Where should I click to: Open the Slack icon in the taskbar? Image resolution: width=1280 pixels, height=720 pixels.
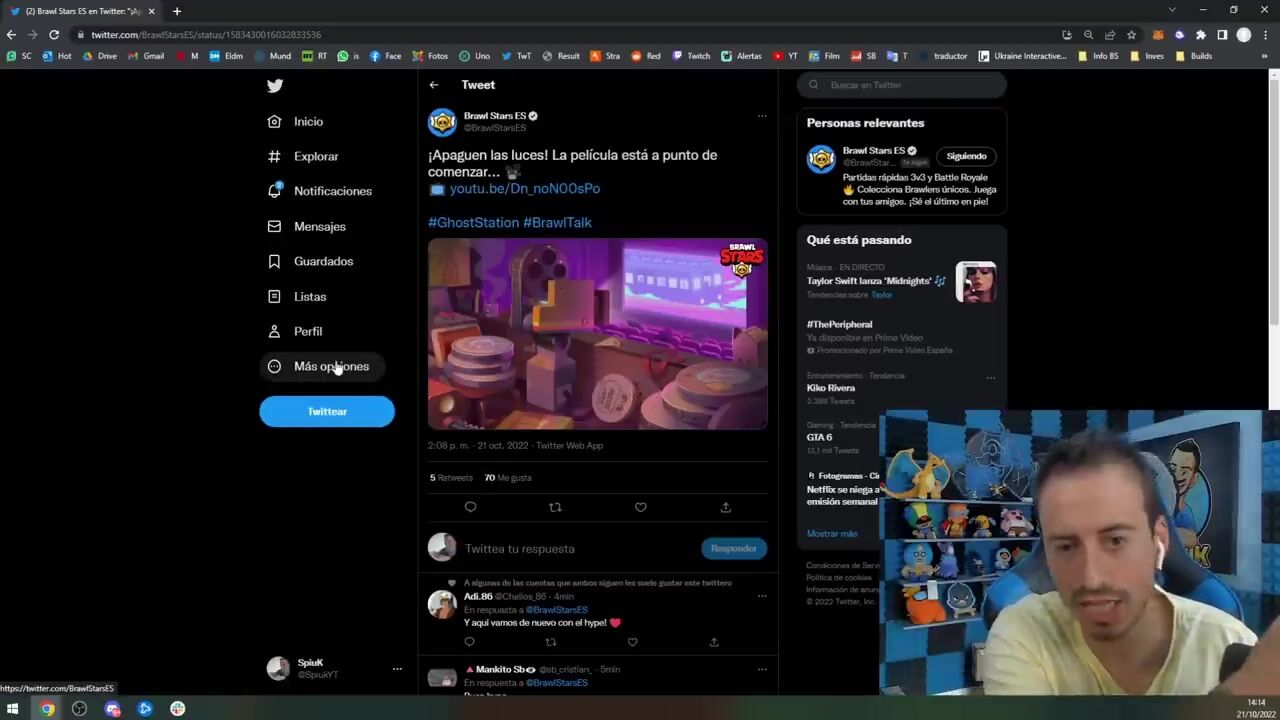pos(178,709)
